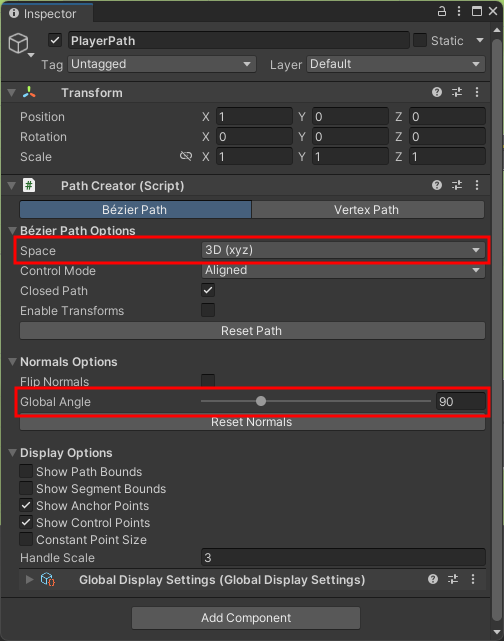This screenshot has width=504, height=641.
Task: Click the Transform axes icon
Action: click(x=29, y=92)
